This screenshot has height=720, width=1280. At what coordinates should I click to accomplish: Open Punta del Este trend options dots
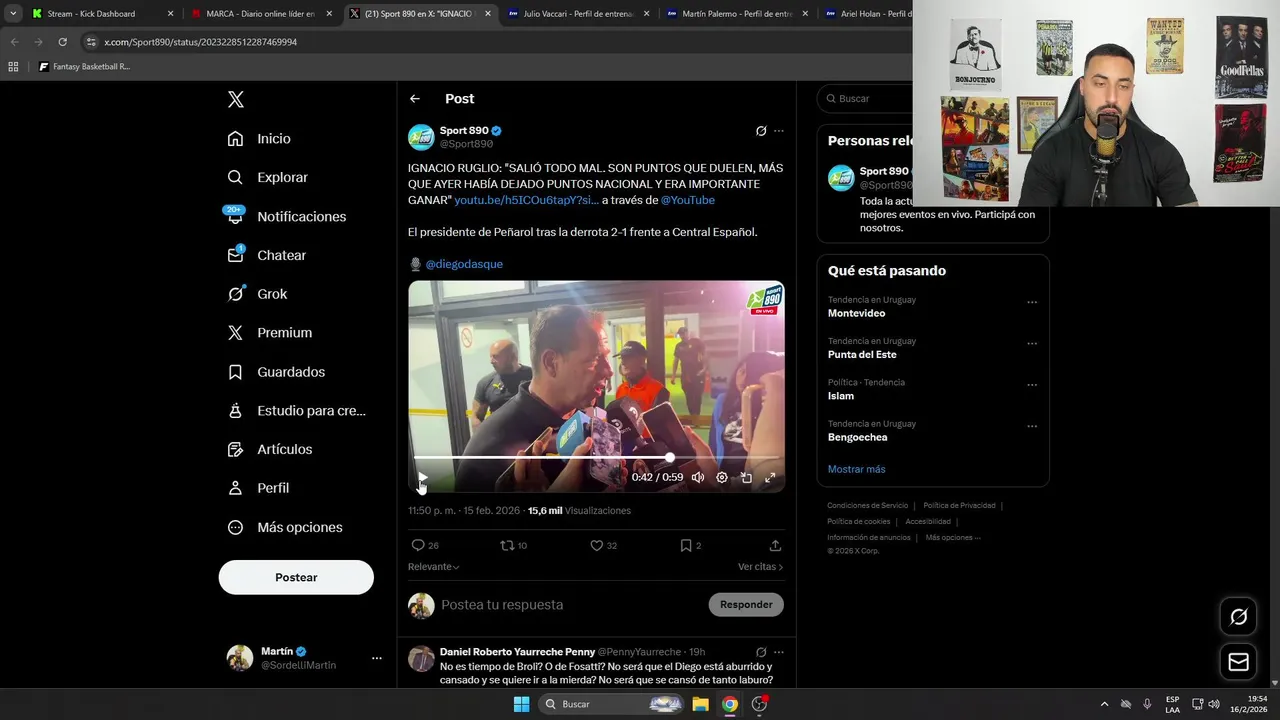(x=1032, y=343)
